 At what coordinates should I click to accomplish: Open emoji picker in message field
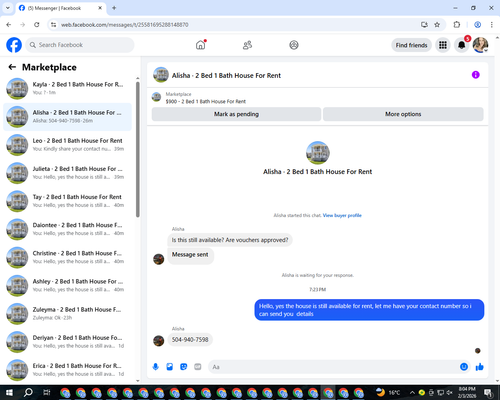[x=464, y=367]
